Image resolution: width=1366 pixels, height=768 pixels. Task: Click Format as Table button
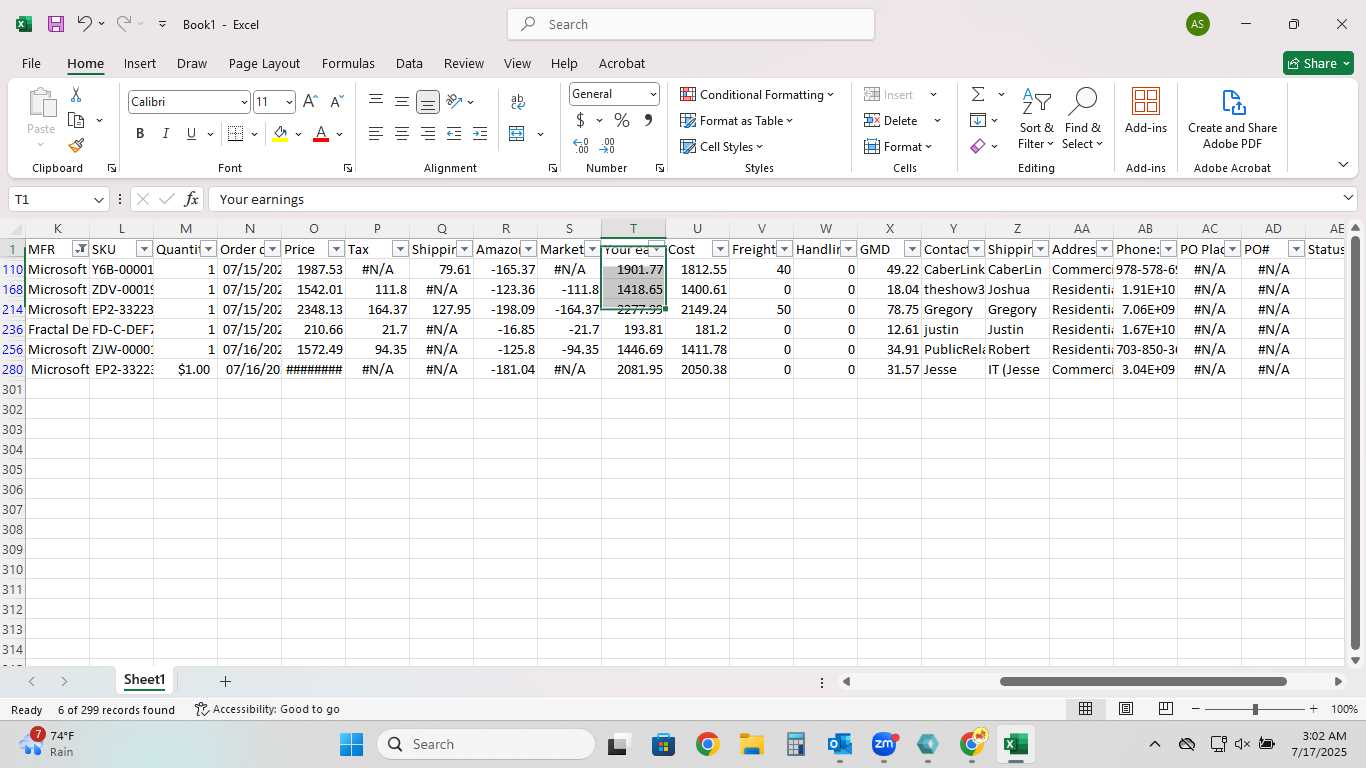737,120
